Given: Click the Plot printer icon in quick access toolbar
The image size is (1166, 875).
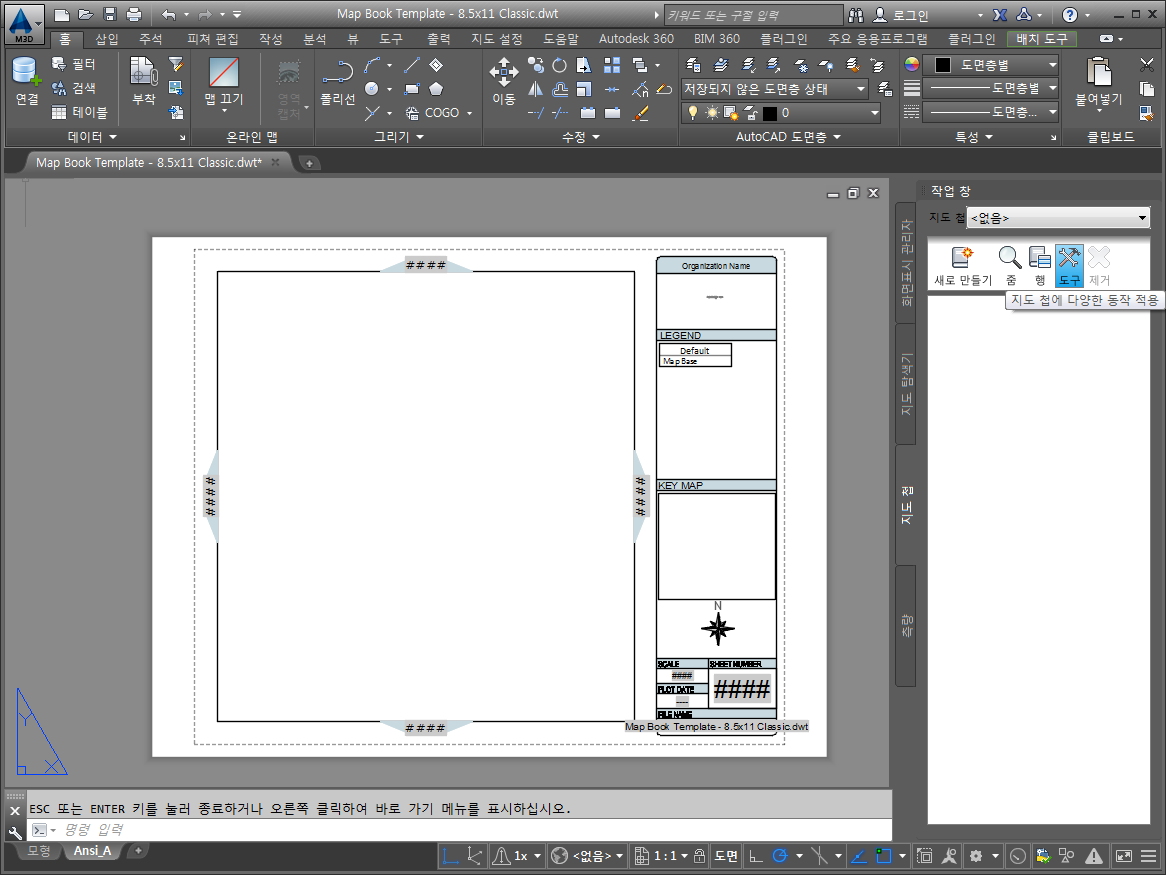Looking at the screenshot, I should point(134,15).
